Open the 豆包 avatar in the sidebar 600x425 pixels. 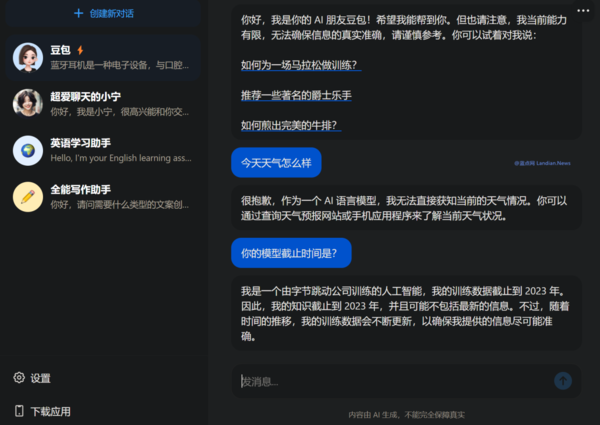click(28, 57)
